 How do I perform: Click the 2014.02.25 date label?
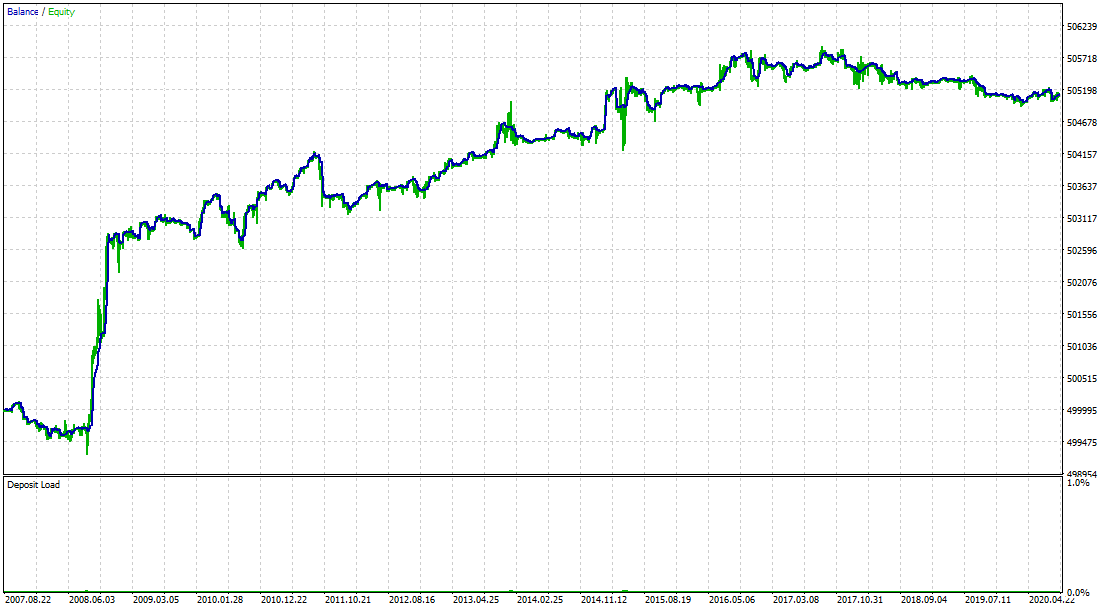point(540,600)
